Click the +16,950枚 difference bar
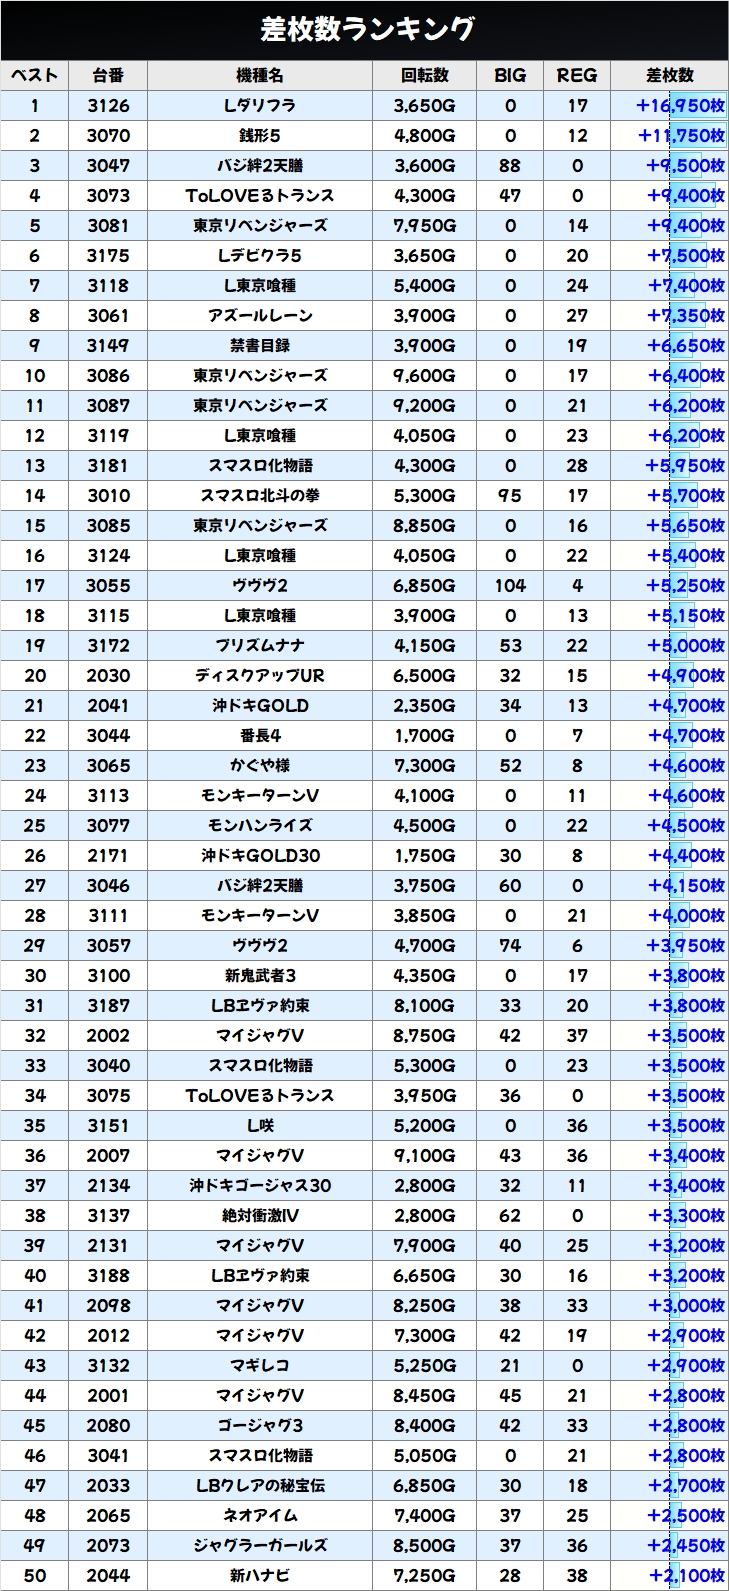The height and width of the screenshot is (1591, 729). click(x=680, y=106)
